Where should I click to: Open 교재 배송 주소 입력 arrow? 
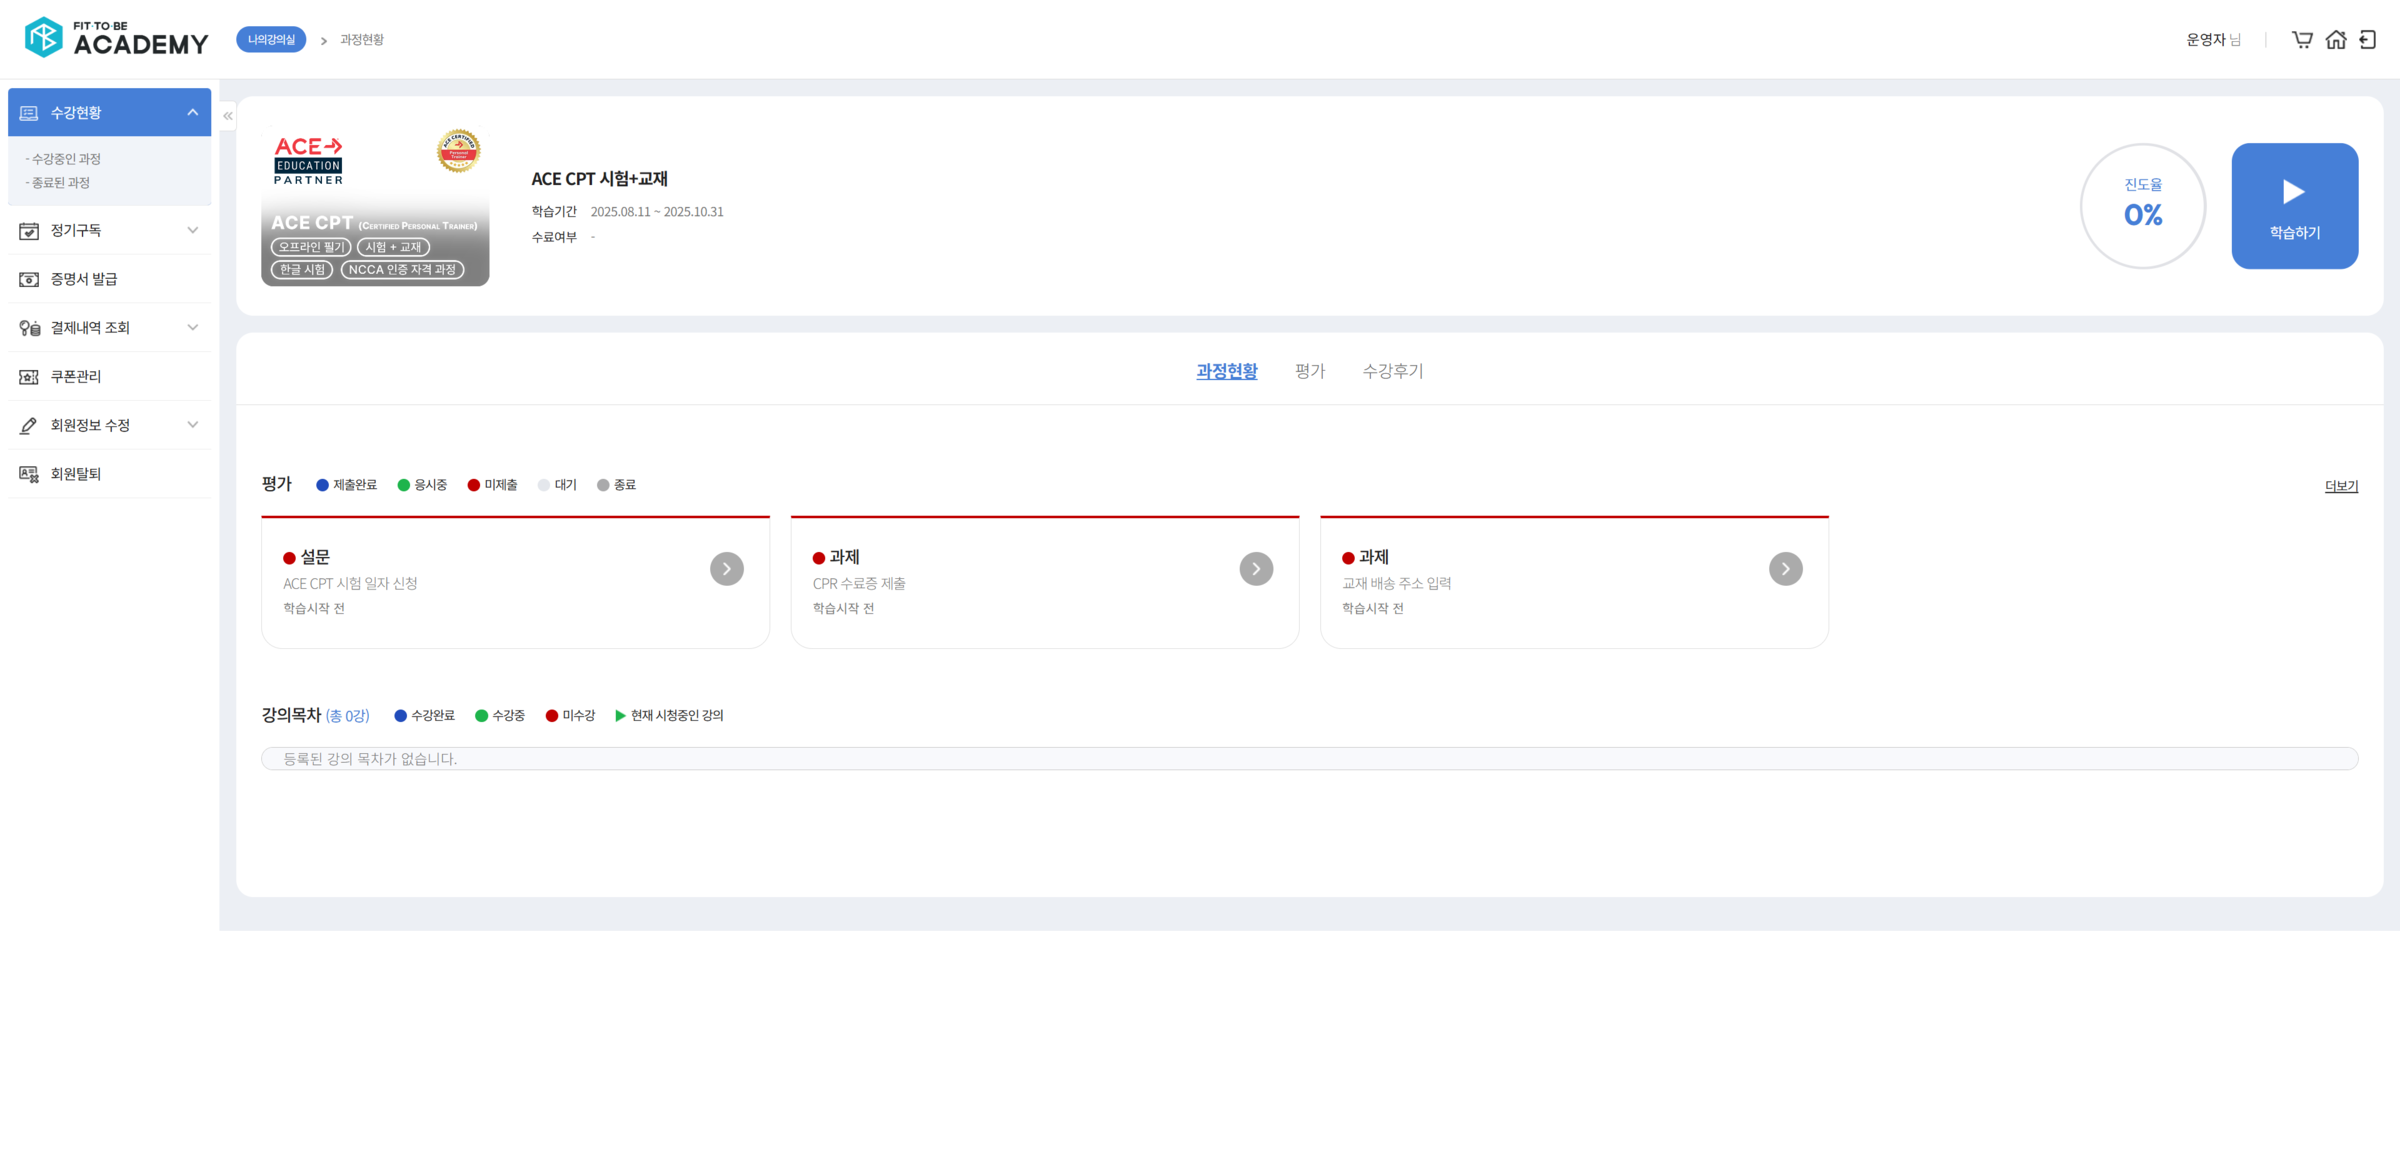pyautogui.click(x=1785, y=569)
